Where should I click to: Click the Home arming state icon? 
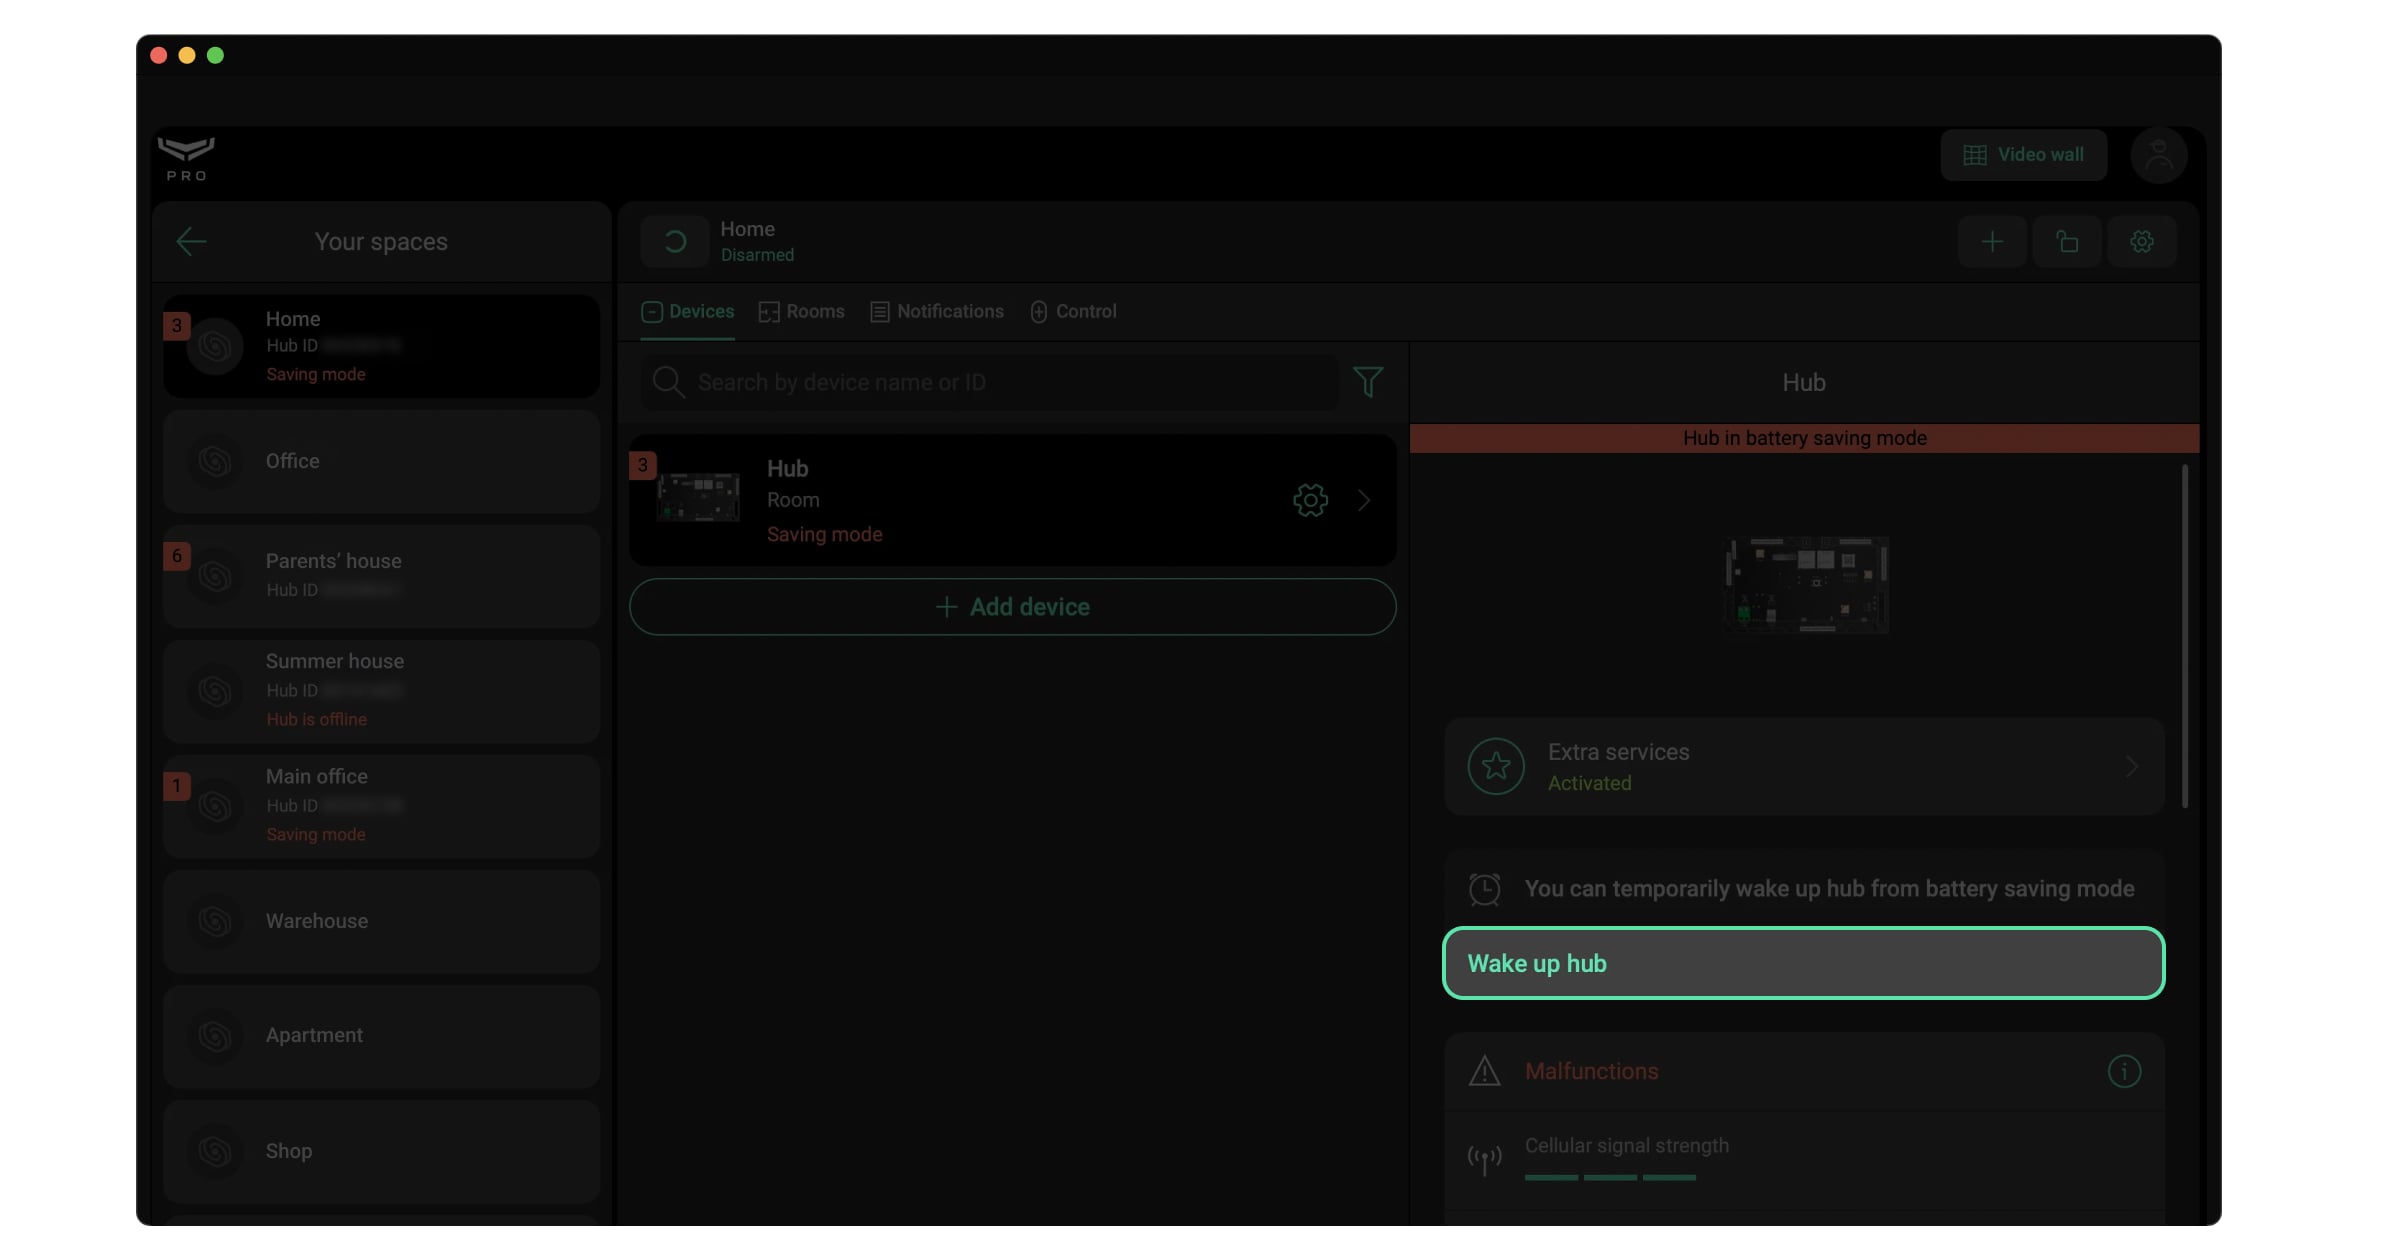pyautogui.click(x=675, y=241)
